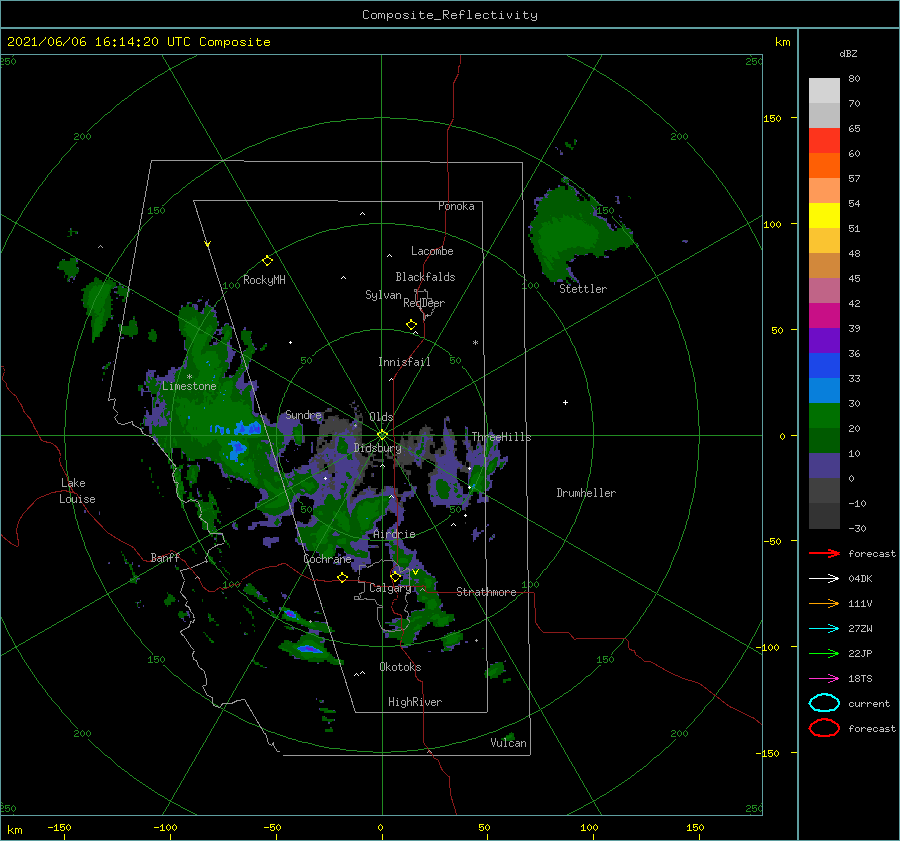Click the Okotoks town label
Image resolution: width=900 pixels, height=841 pixels.
(x=400, y=667)
